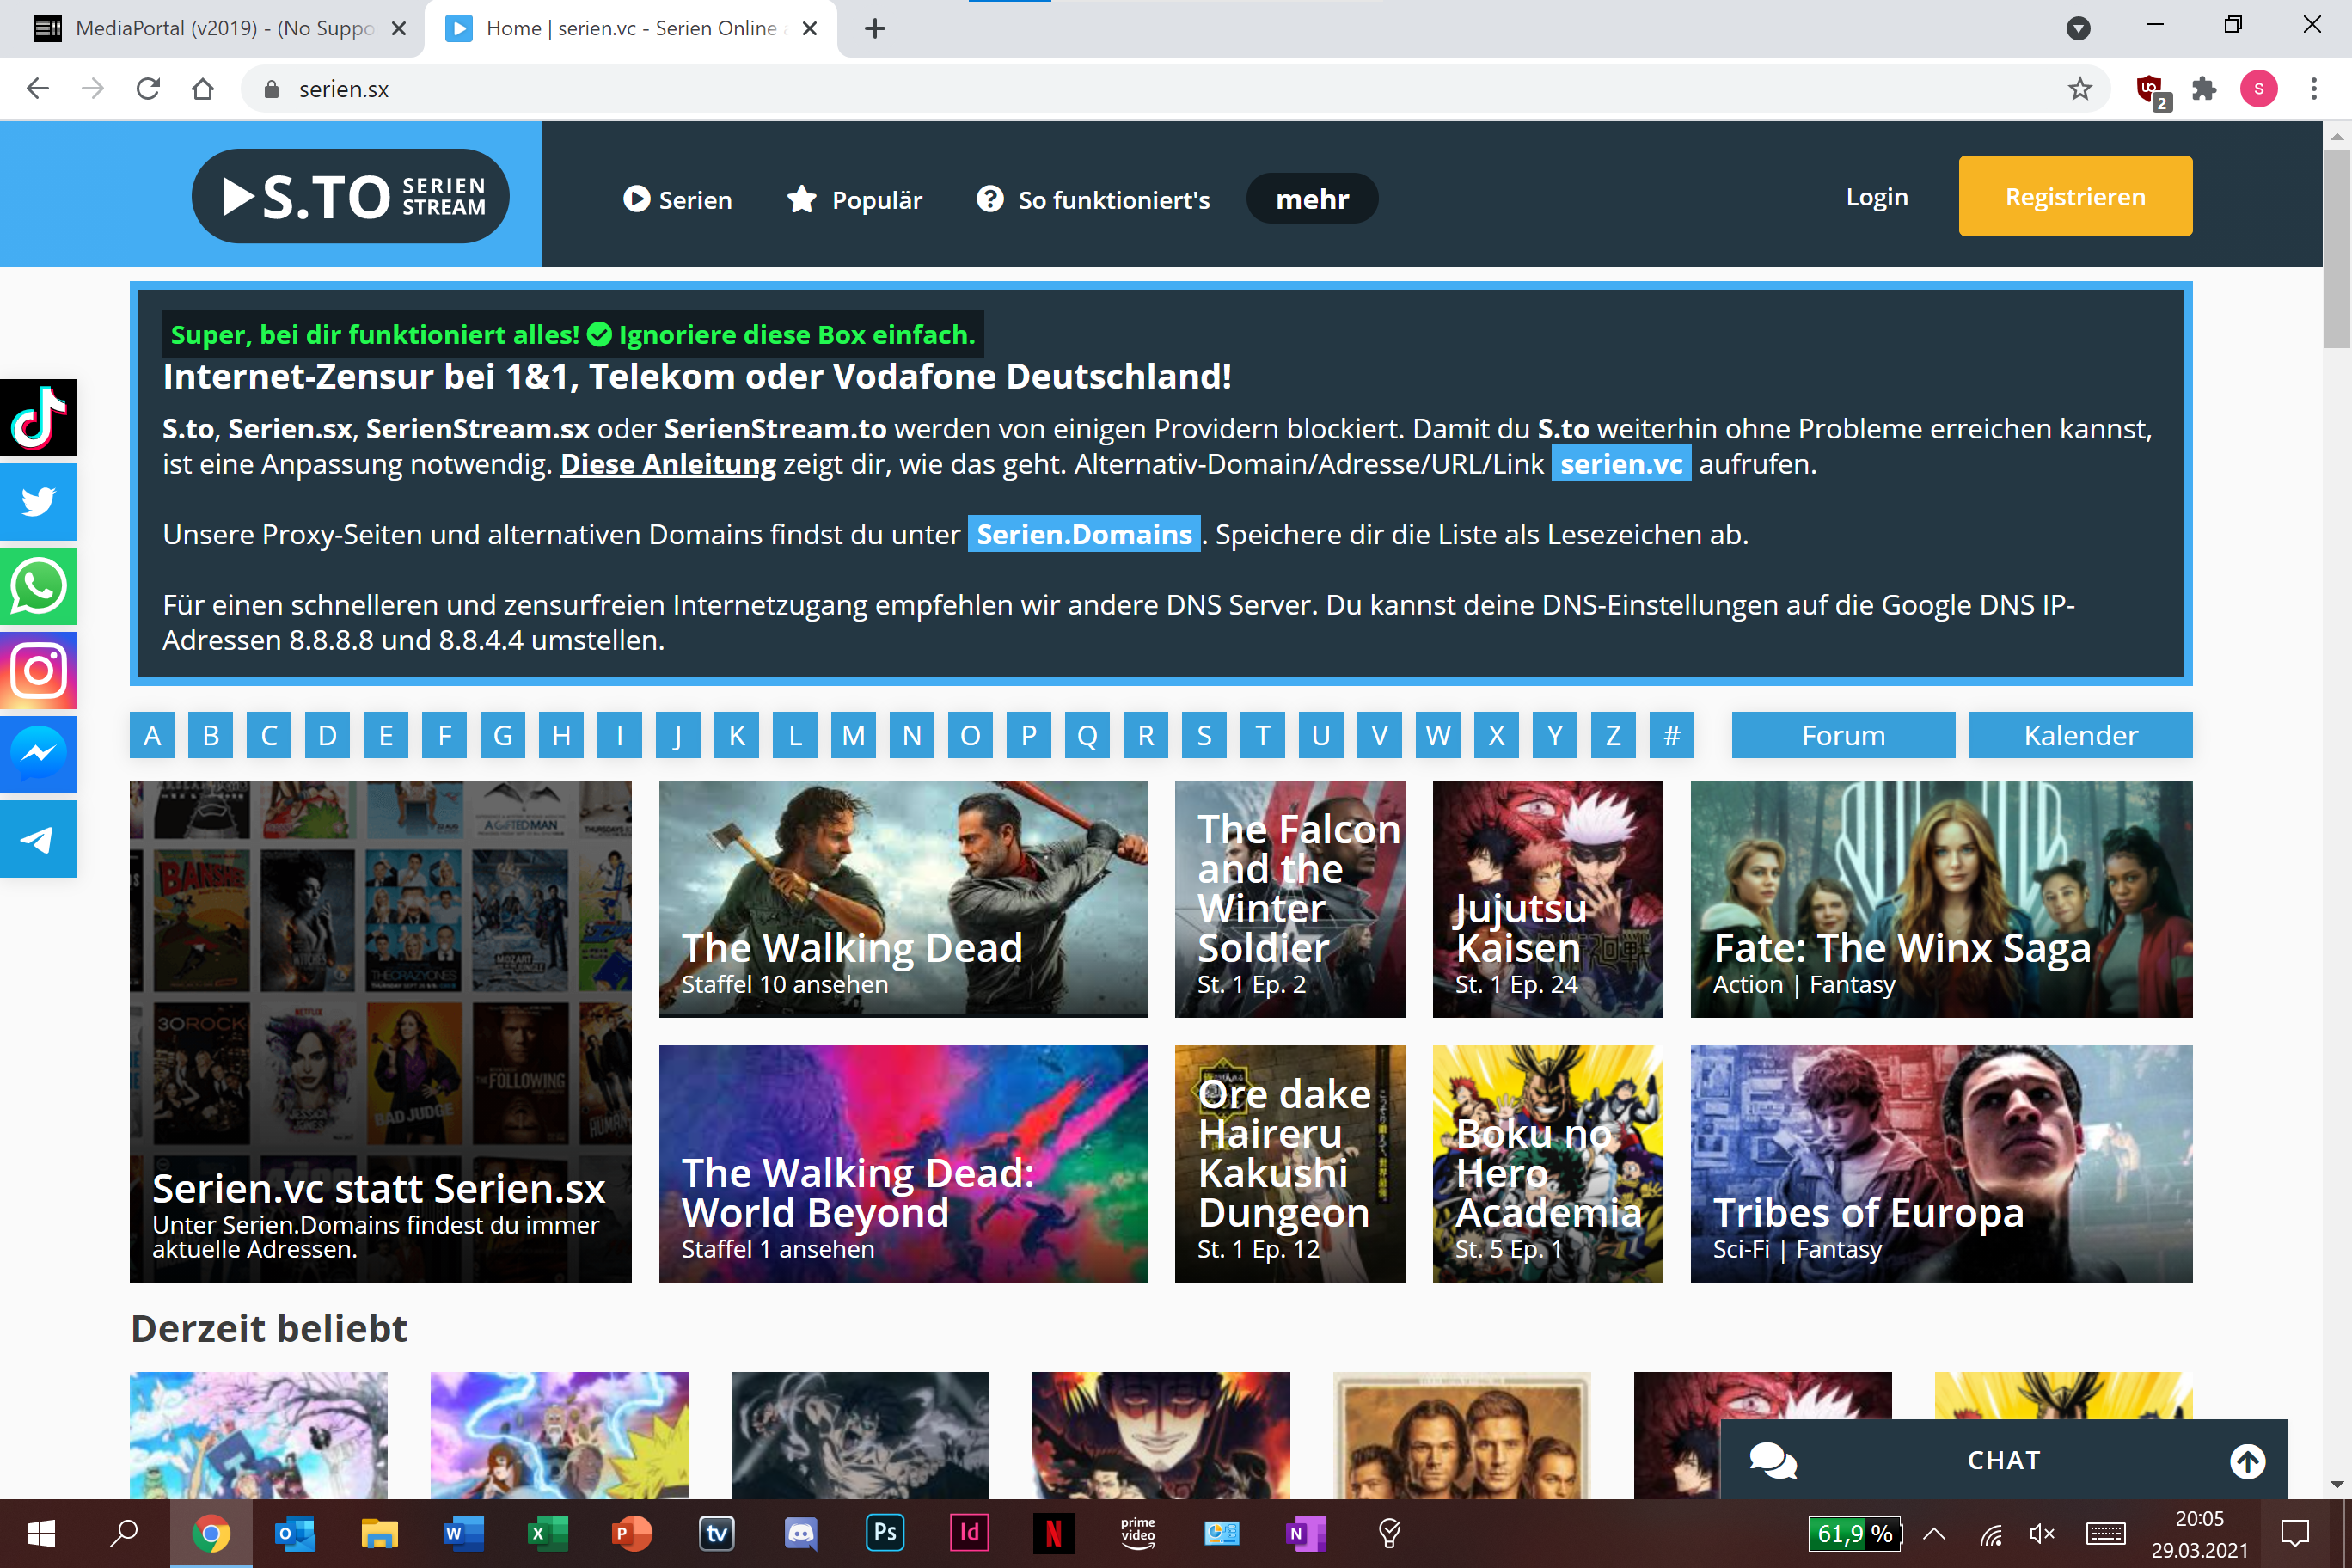The height and width of the screenshot is (1568, 2352).
Task: Open The Walking Dead thumbnail
Action: point(903,898)
